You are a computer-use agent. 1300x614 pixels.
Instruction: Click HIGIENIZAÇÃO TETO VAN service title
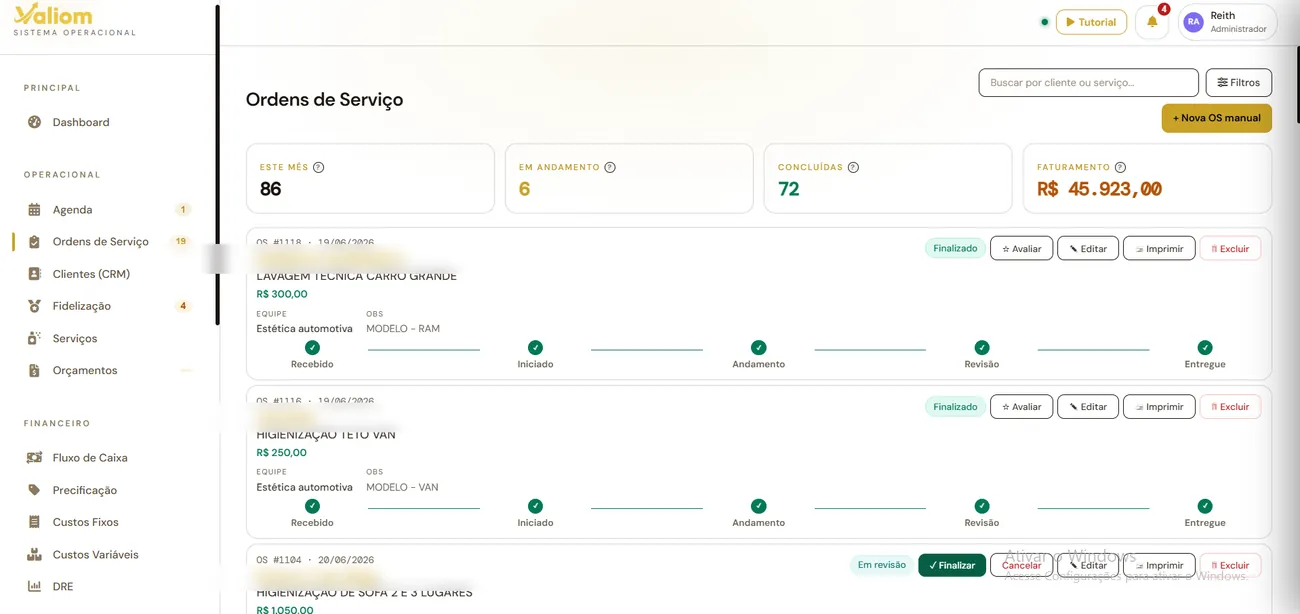pos(326,435)
